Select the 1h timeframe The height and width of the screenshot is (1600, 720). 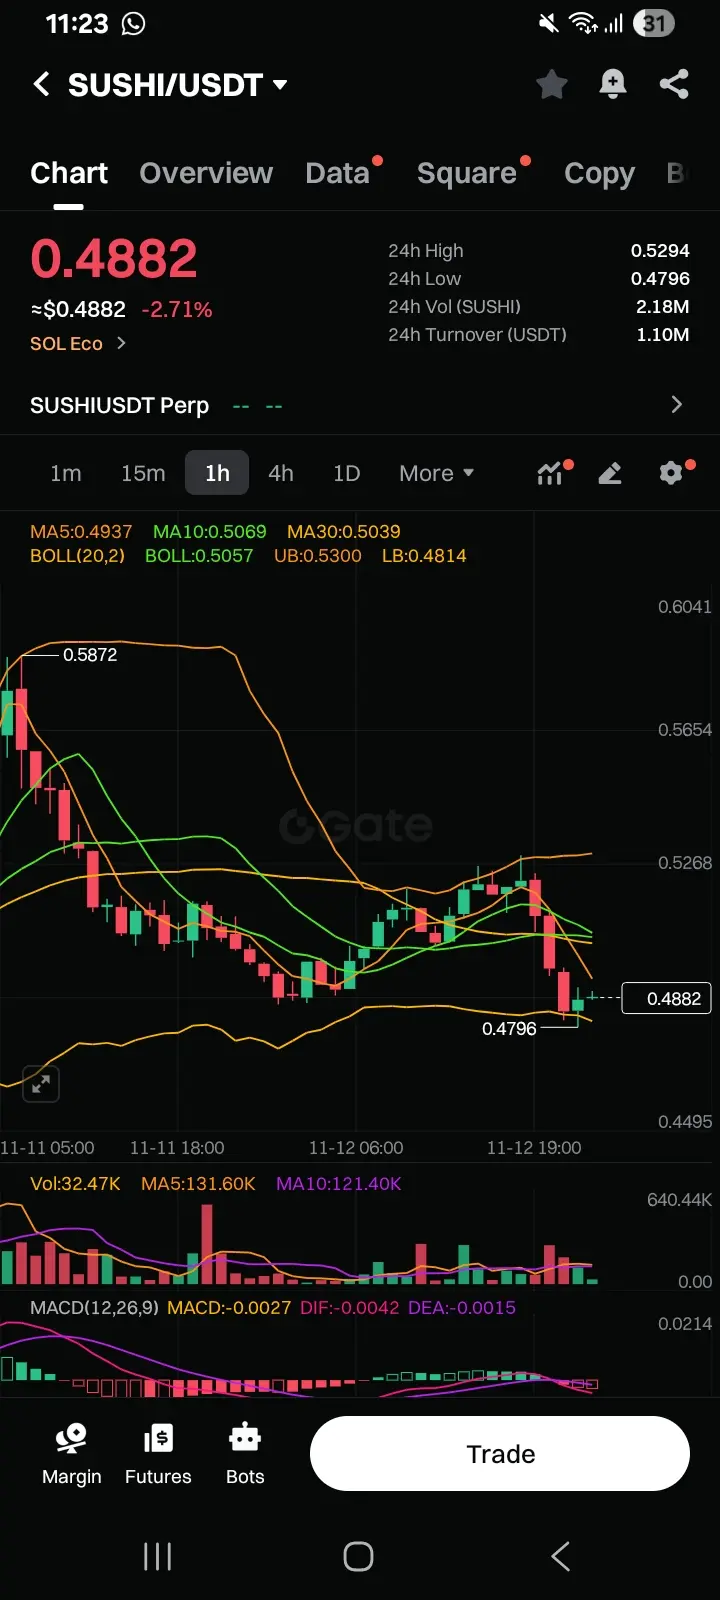click(217, 473)
